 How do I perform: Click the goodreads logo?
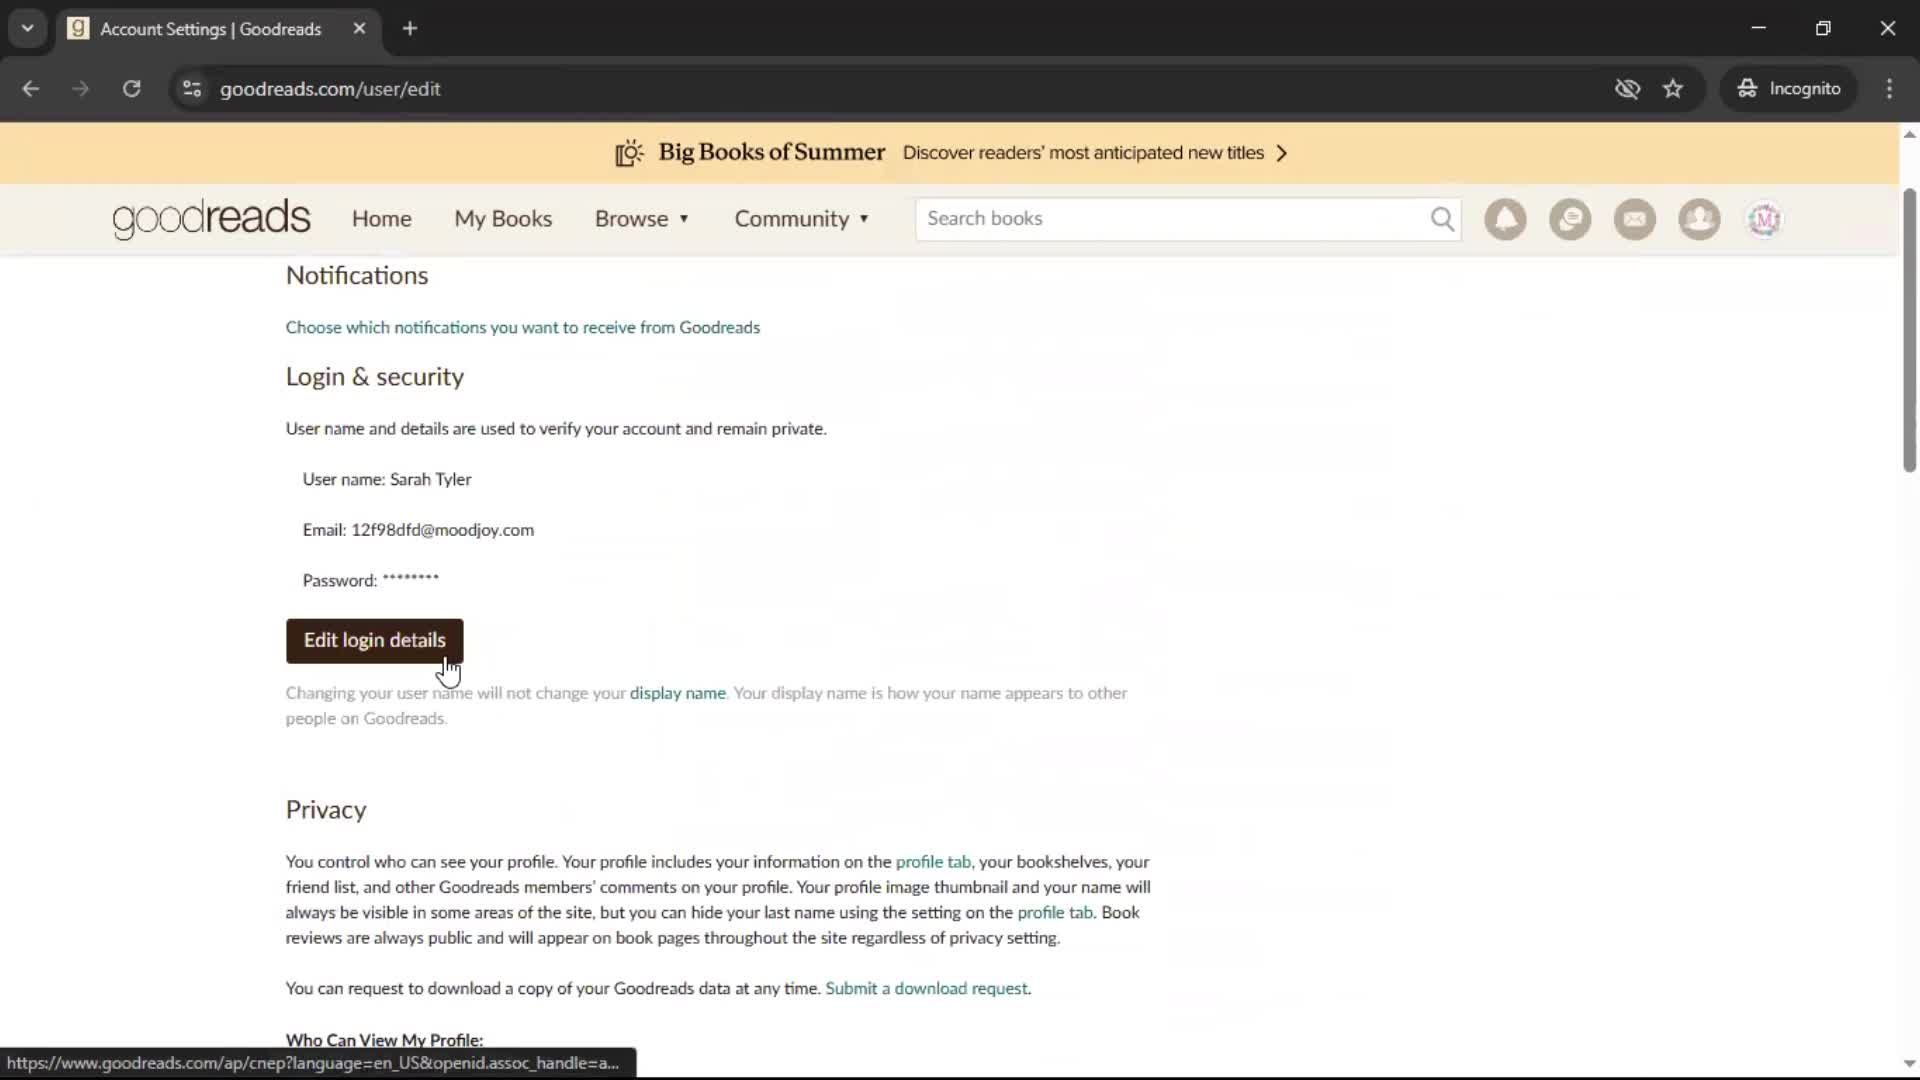pos(211,218)
